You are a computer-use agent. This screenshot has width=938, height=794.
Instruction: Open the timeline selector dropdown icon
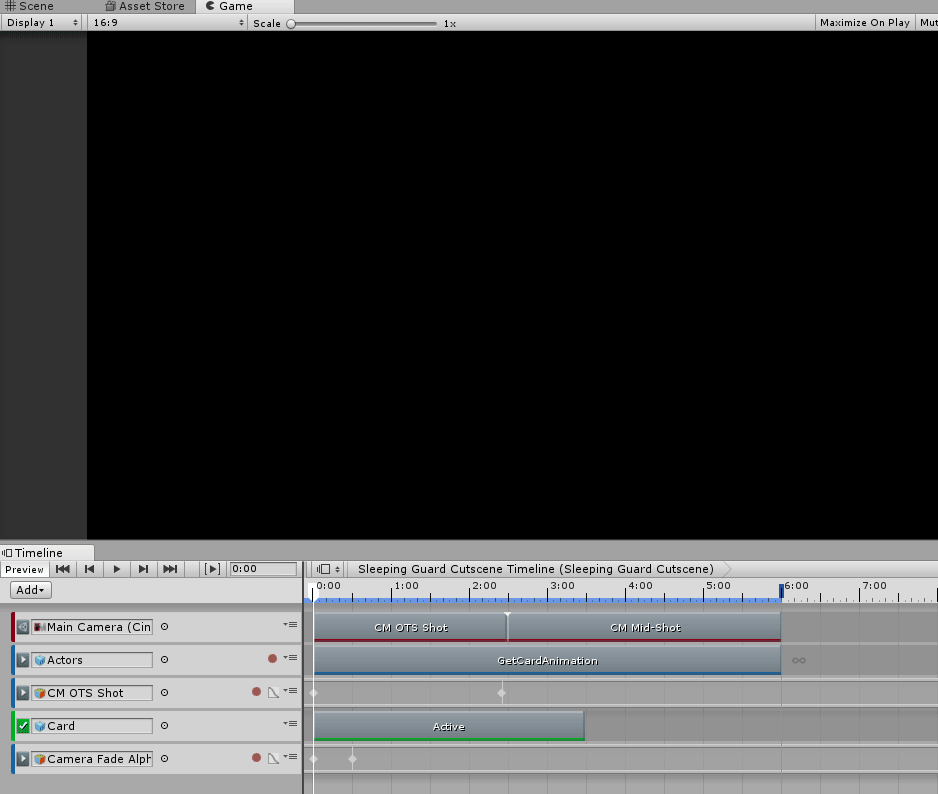coord(328,569)
